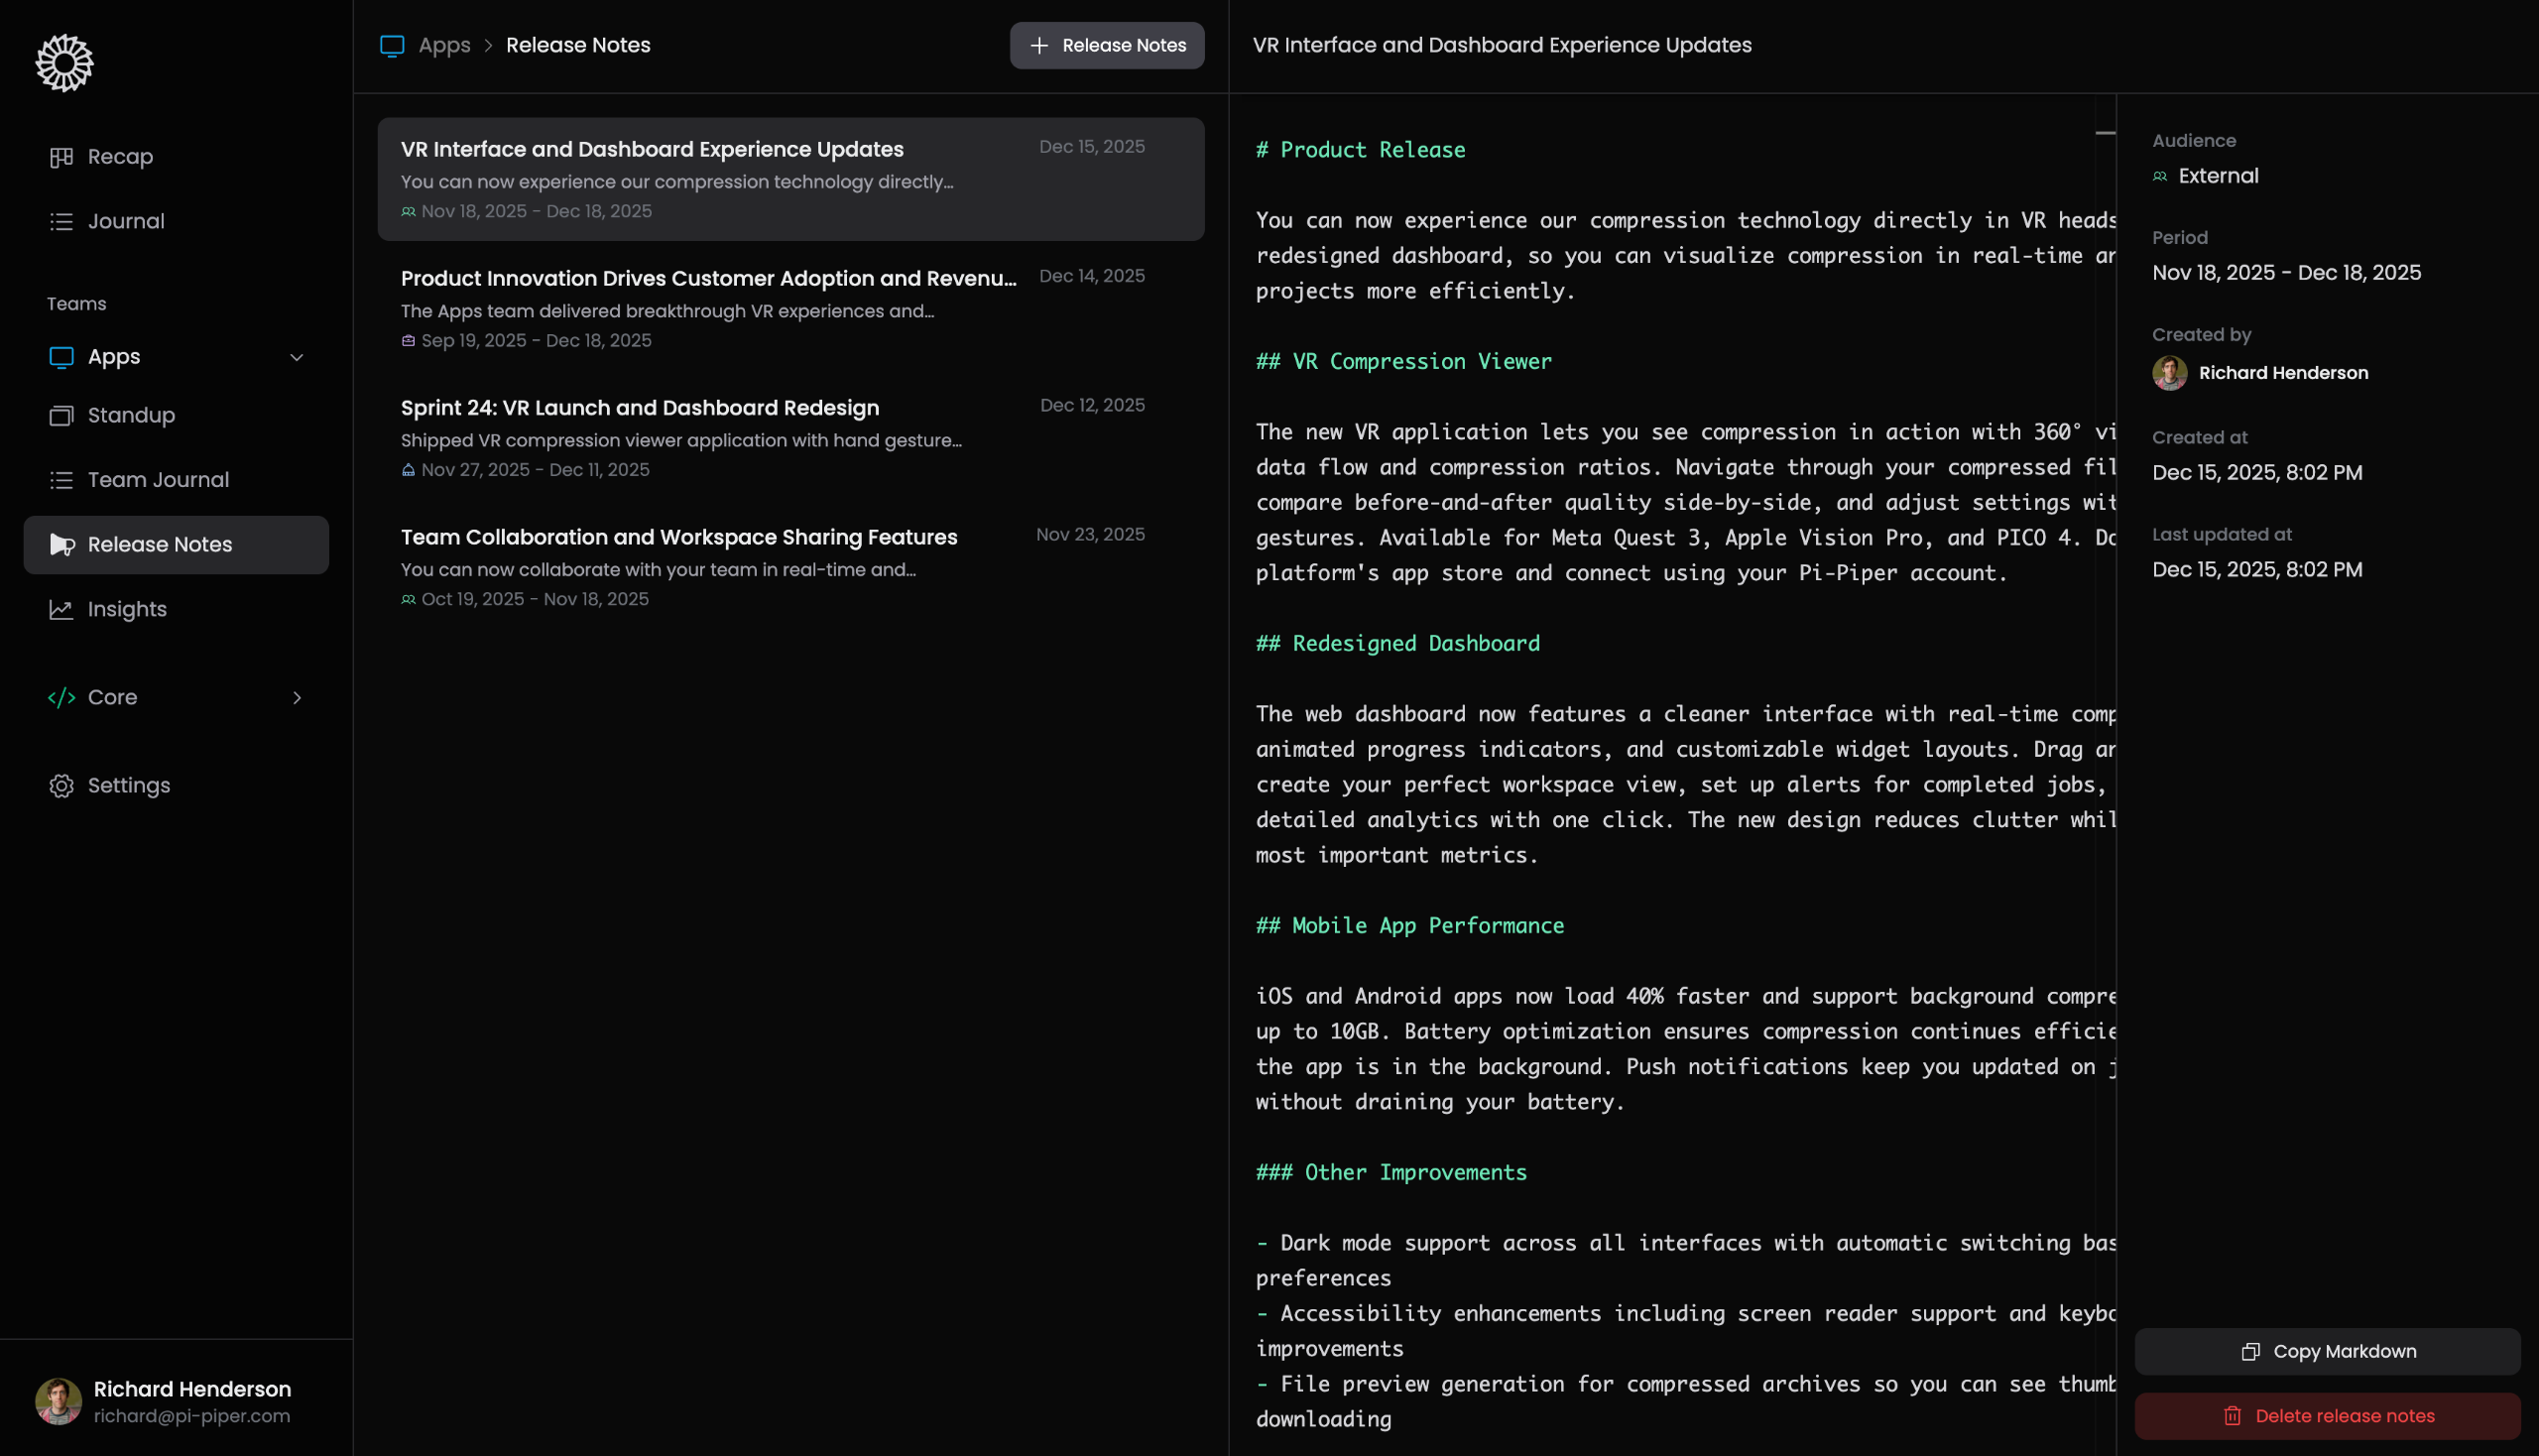This screenshot has height=1456, width=2539.
Task: Open the Recap page icon
Action: pos(62,157)
